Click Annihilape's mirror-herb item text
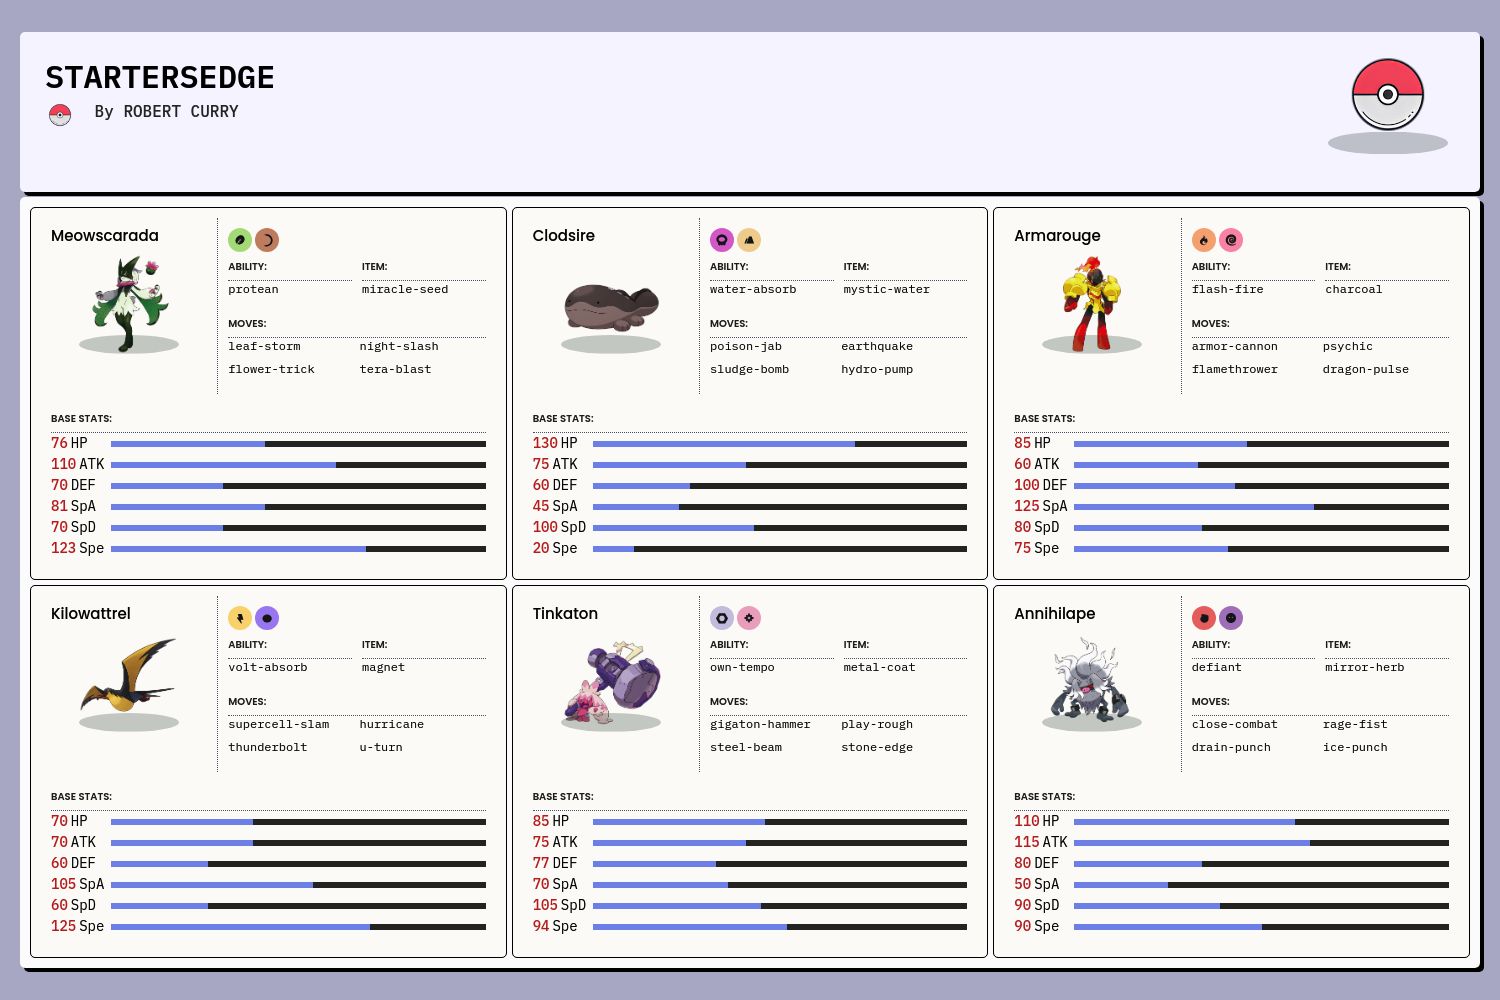This screenshot has width=1500, height=1000. click(1364, 668)
